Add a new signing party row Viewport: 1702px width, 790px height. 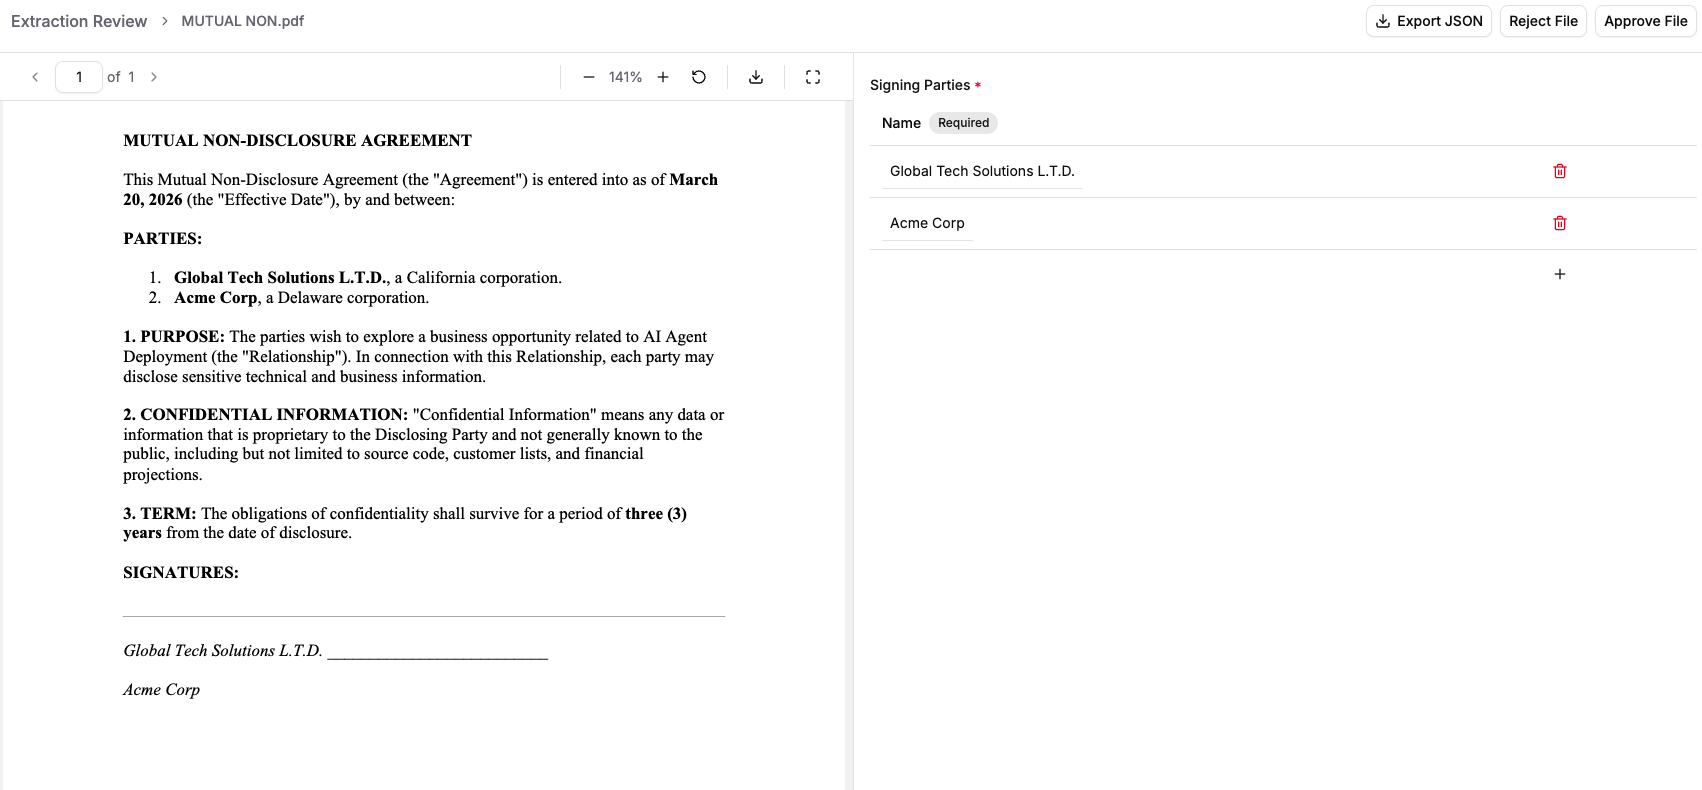(x=1559, y=274)
